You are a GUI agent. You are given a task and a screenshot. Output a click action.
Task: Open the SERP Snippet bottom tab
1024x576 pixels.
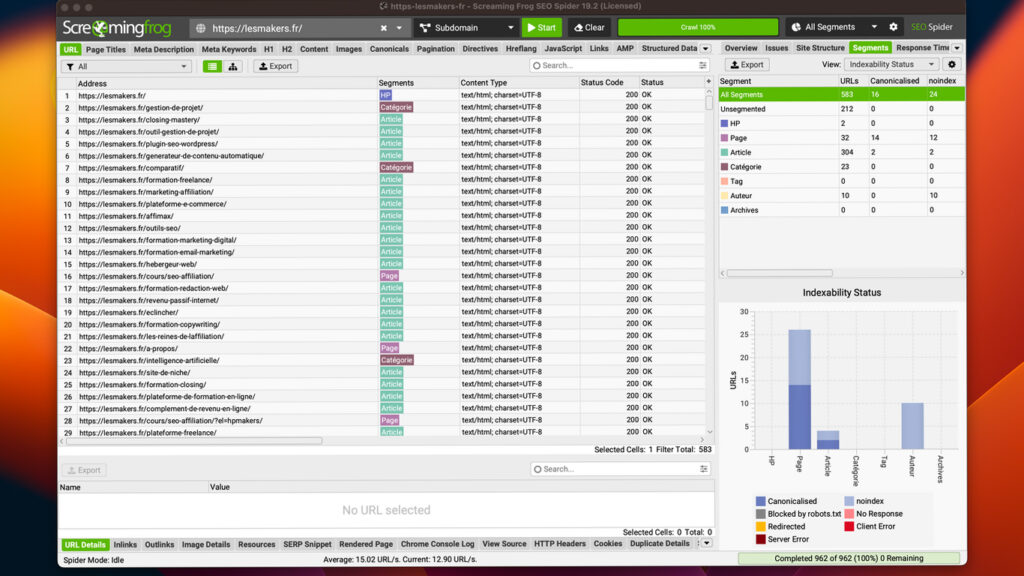click(x=307, y=545)
